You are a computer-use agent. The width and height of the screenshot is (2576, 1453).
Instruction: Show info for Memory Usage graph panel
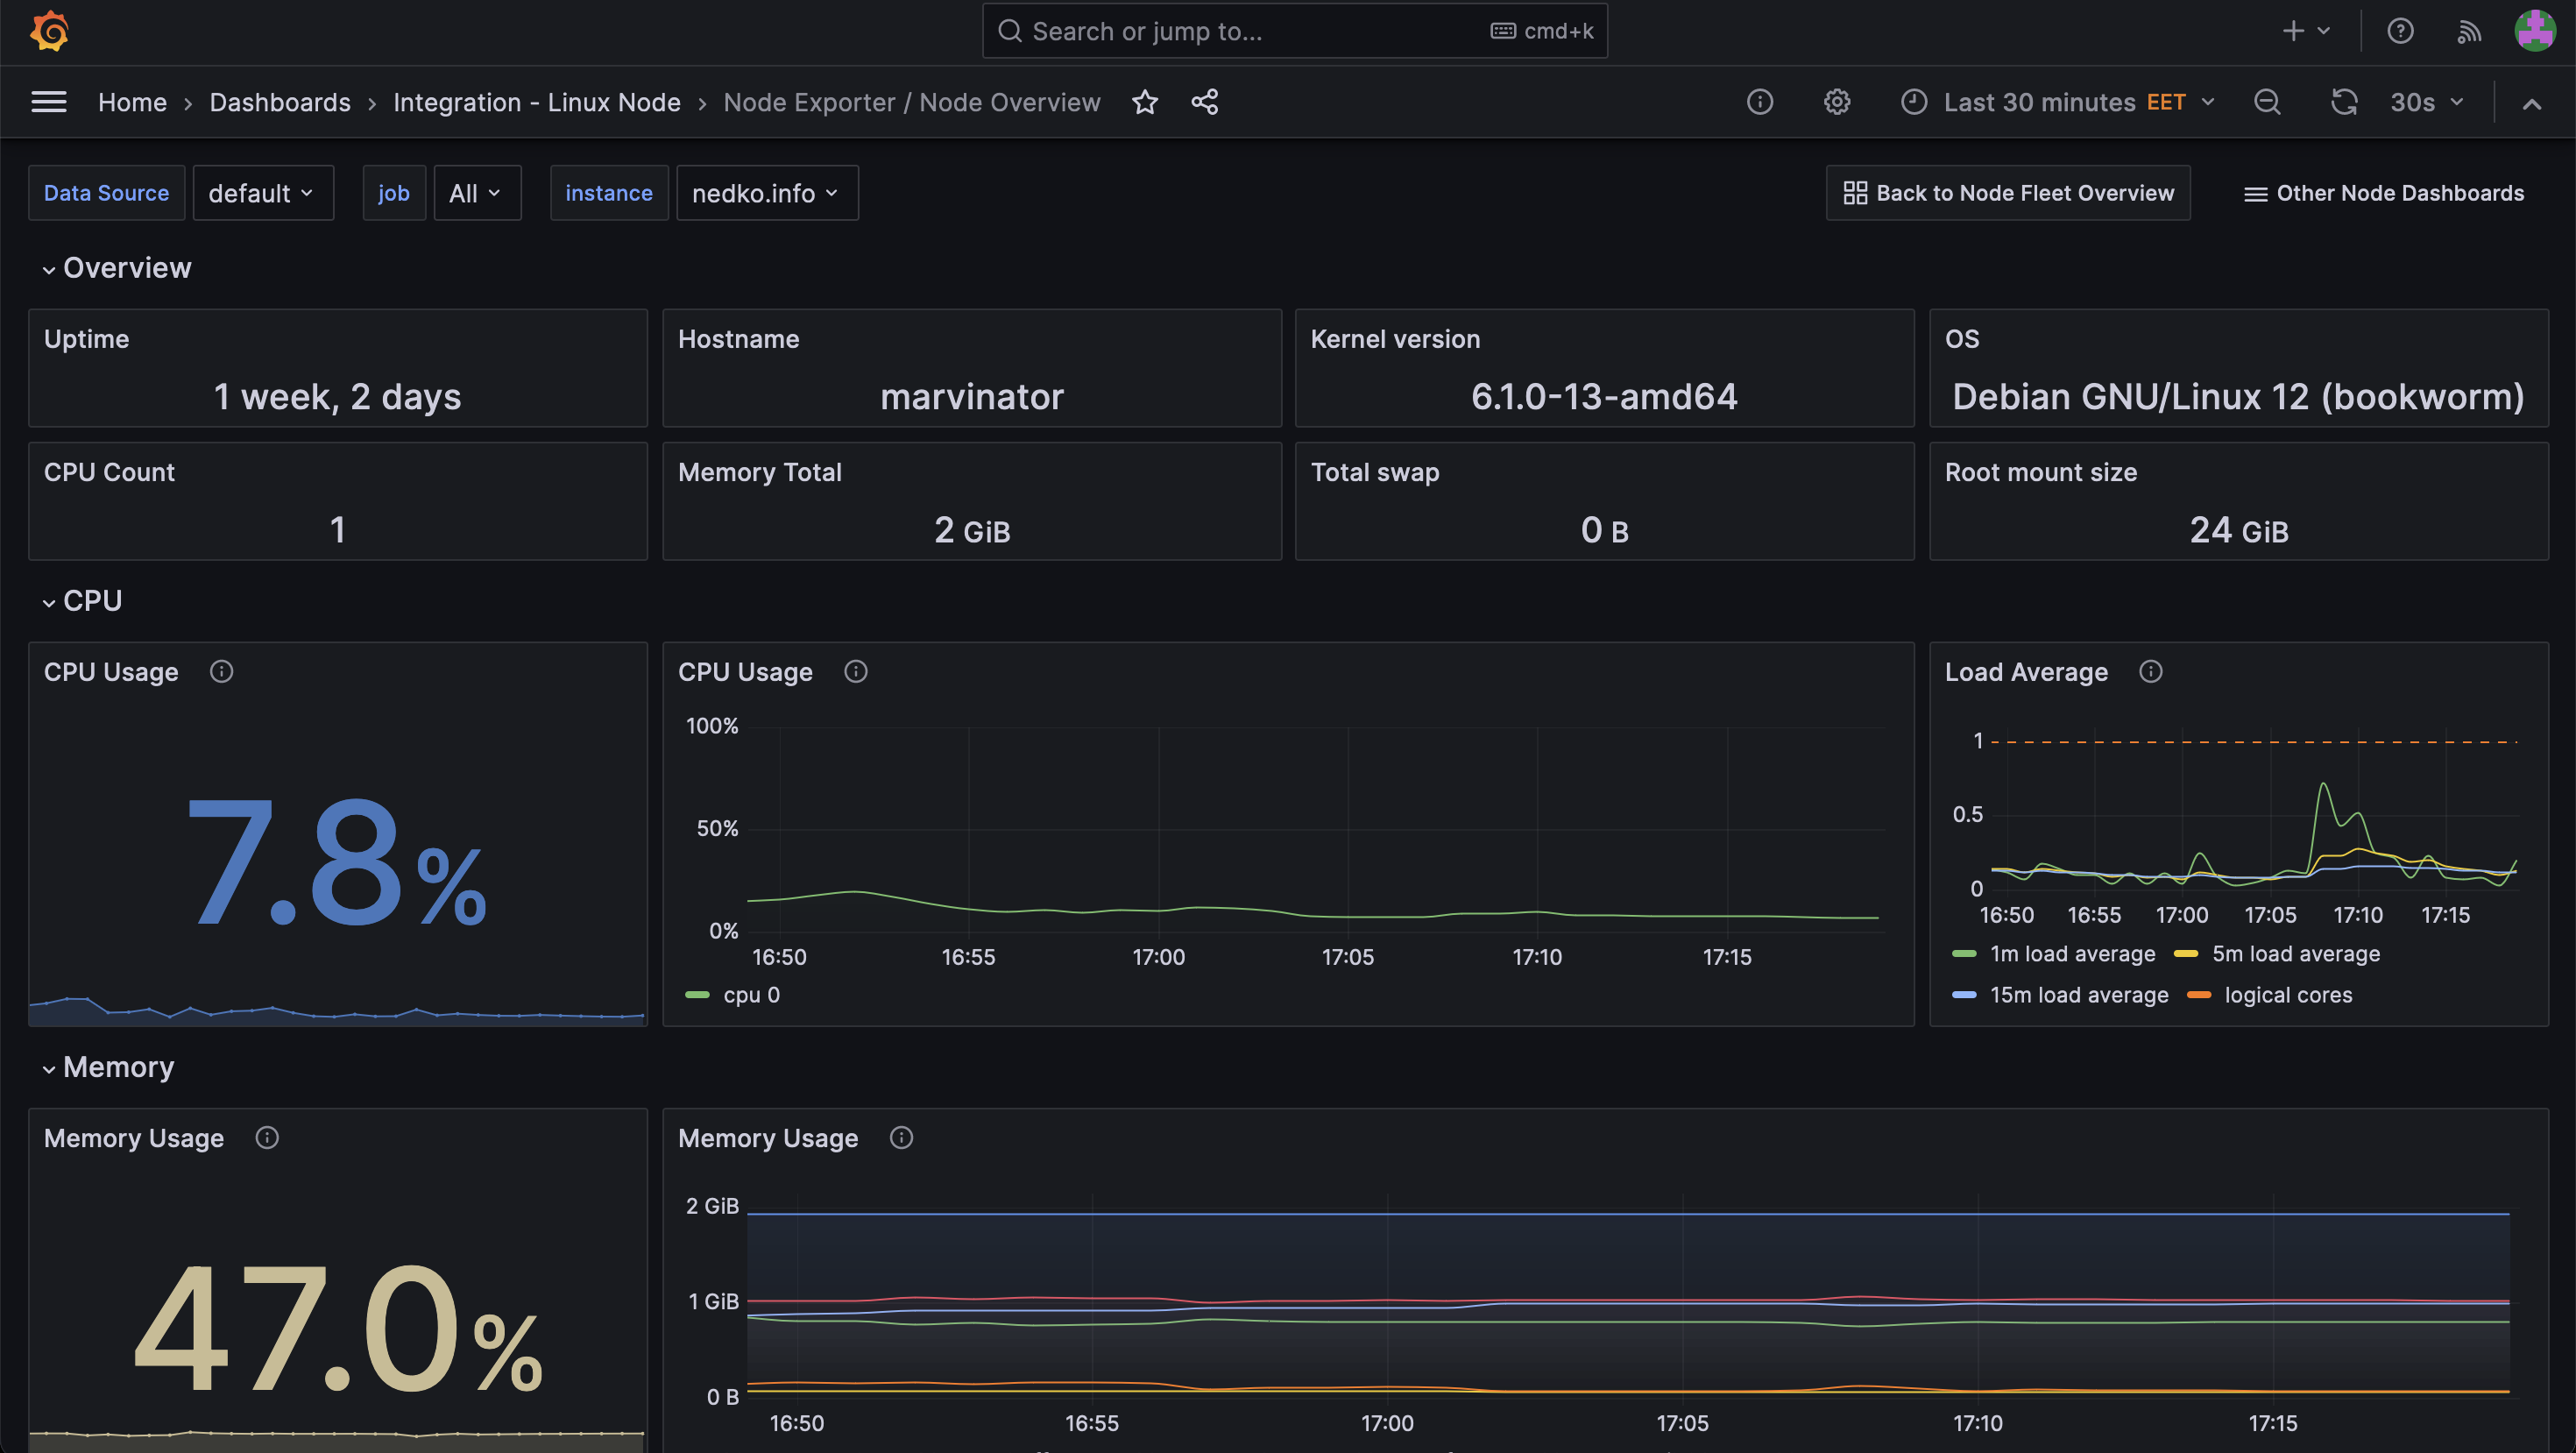click(x=901, y=1138)
